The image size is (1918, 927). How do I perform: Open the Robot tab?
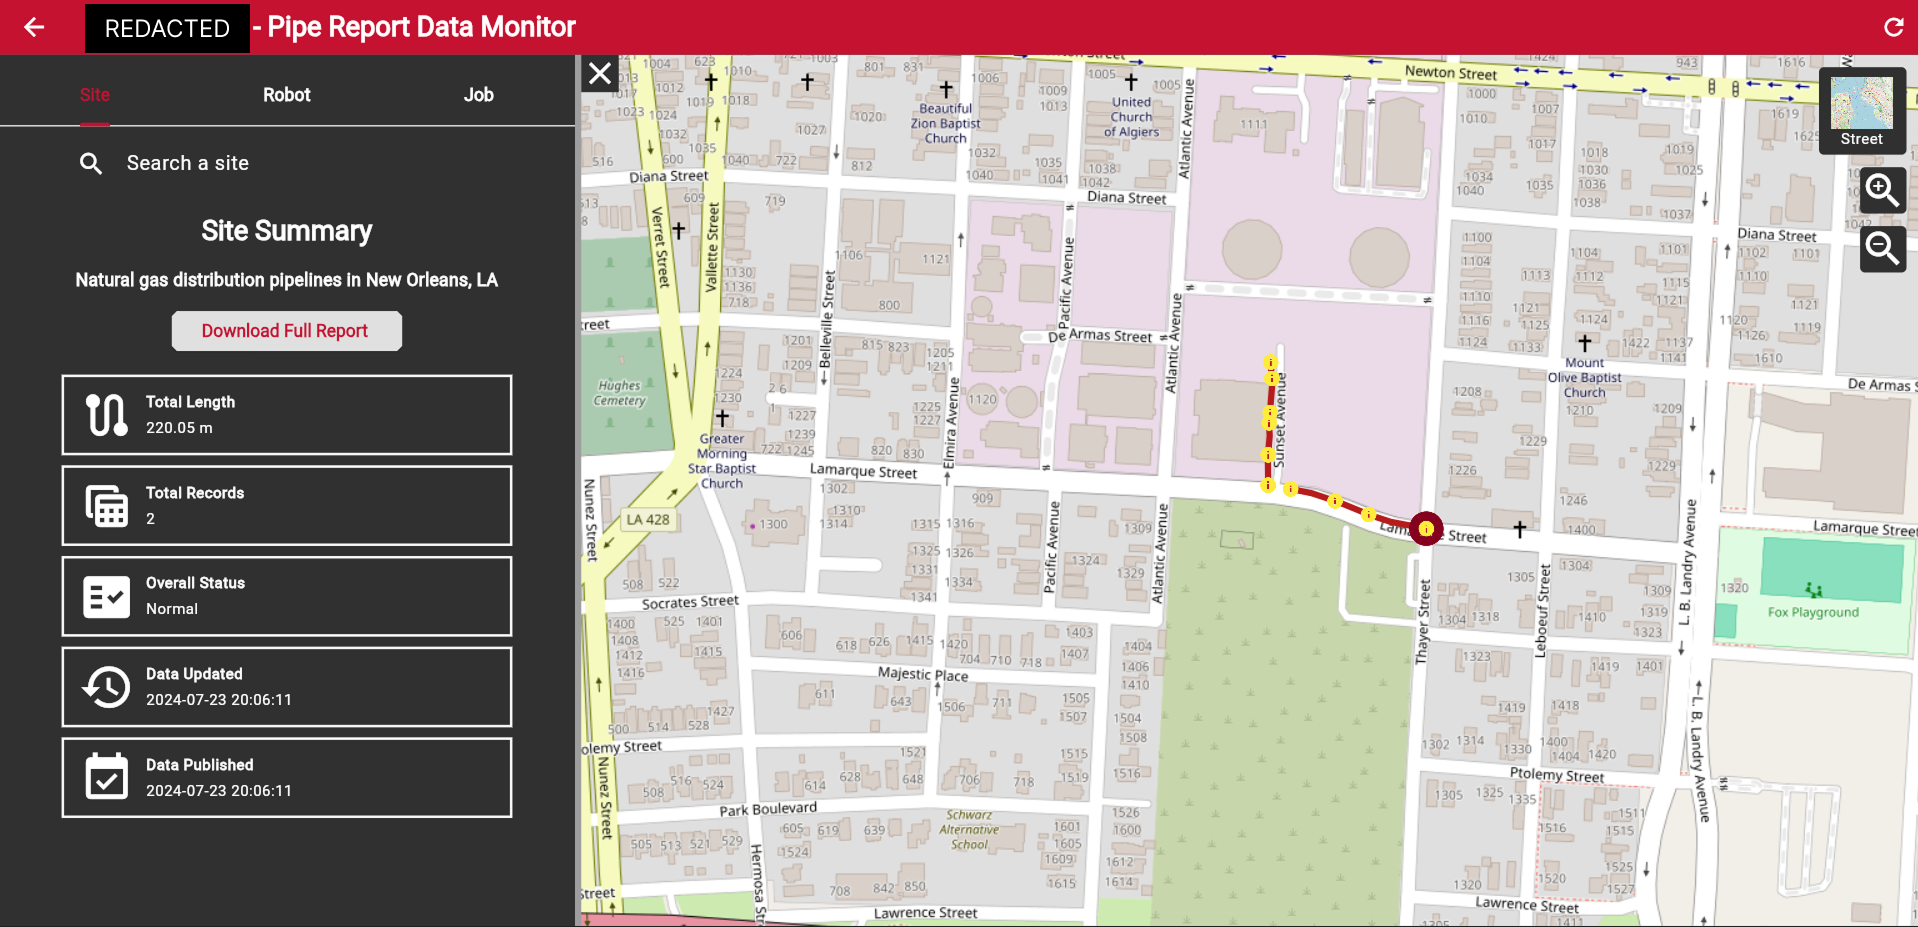pos(287,95)
